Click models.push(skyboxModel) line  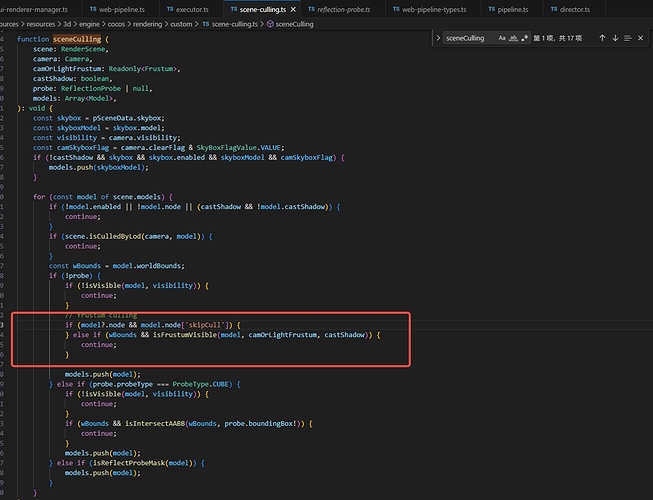pos(98,167)
